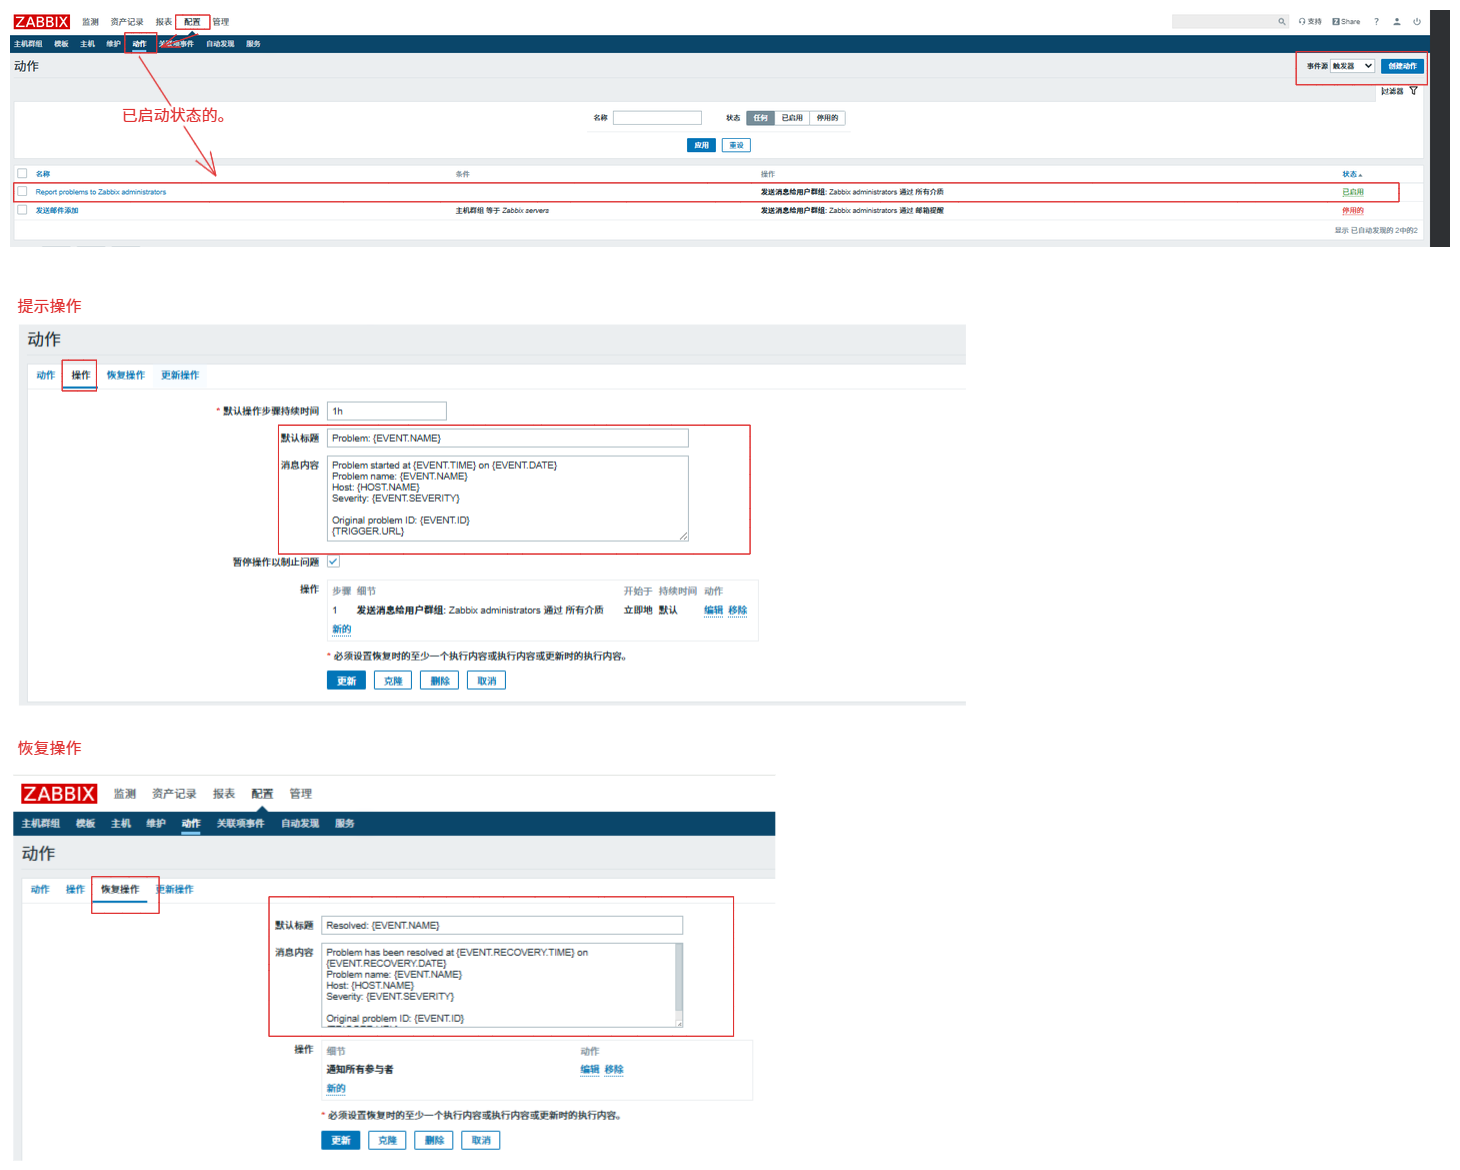The height and width of the screenshot is (1170, 1460).
Task: Click the Resolved: {EVENT.NAME} default subject field
Action: 501,925
